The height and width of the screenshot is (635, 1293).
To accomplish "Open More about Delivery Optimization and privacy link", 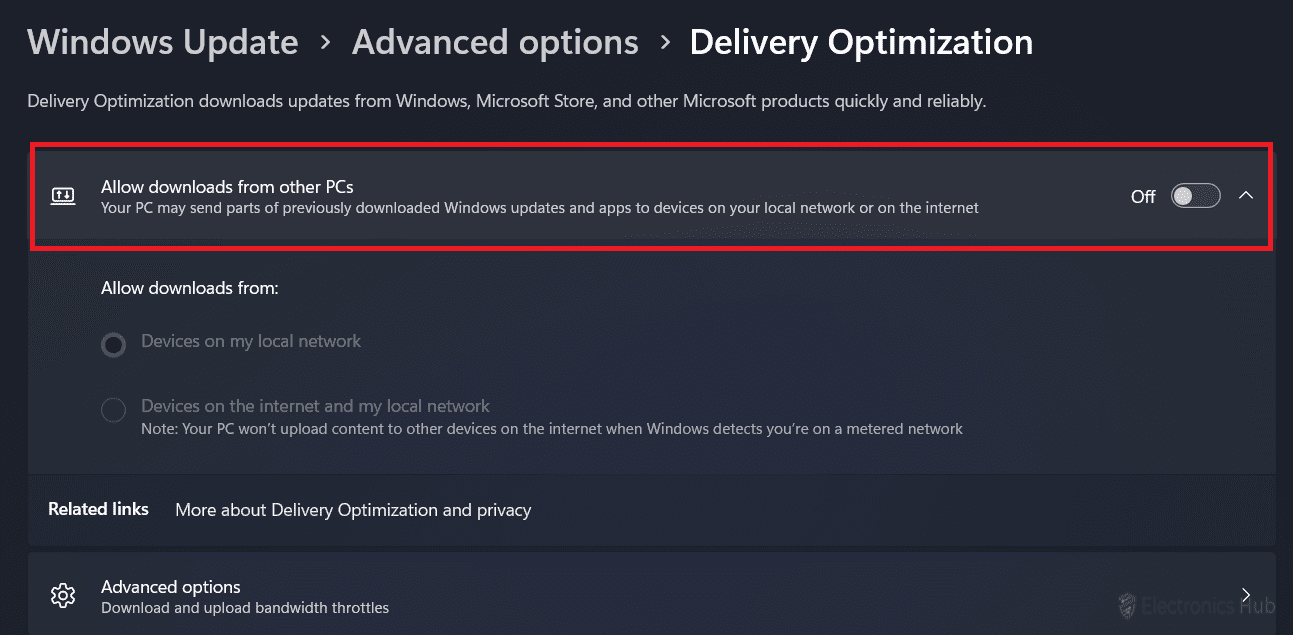I will (x=353, y=510).
